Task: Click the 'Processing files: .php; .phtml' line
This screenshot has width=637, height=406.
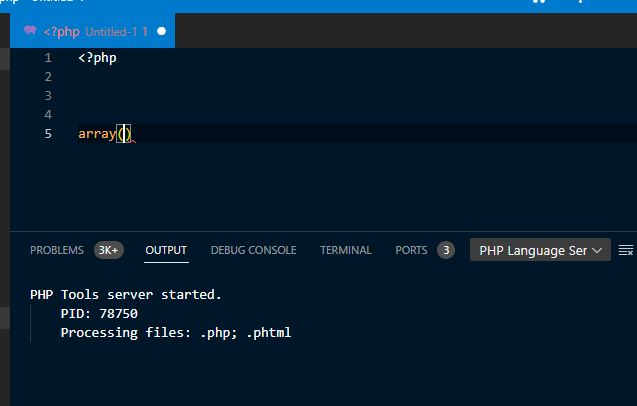Action: pyautogui.click(x=175, y=332)
